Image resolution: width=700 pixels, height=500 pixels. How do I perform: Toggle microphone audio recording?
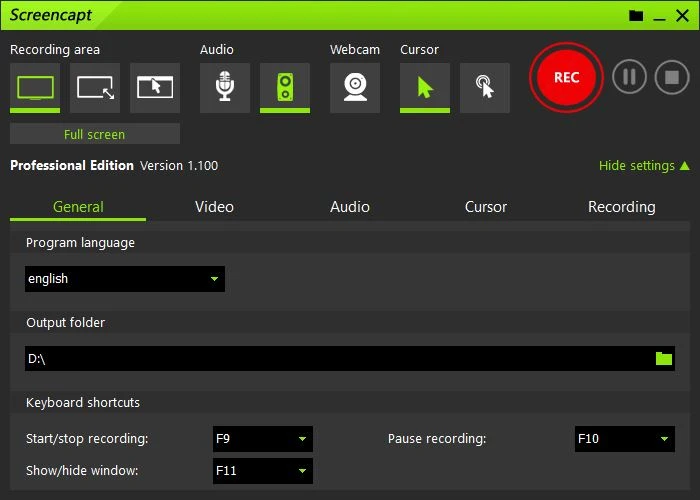[x=225, y=87]
